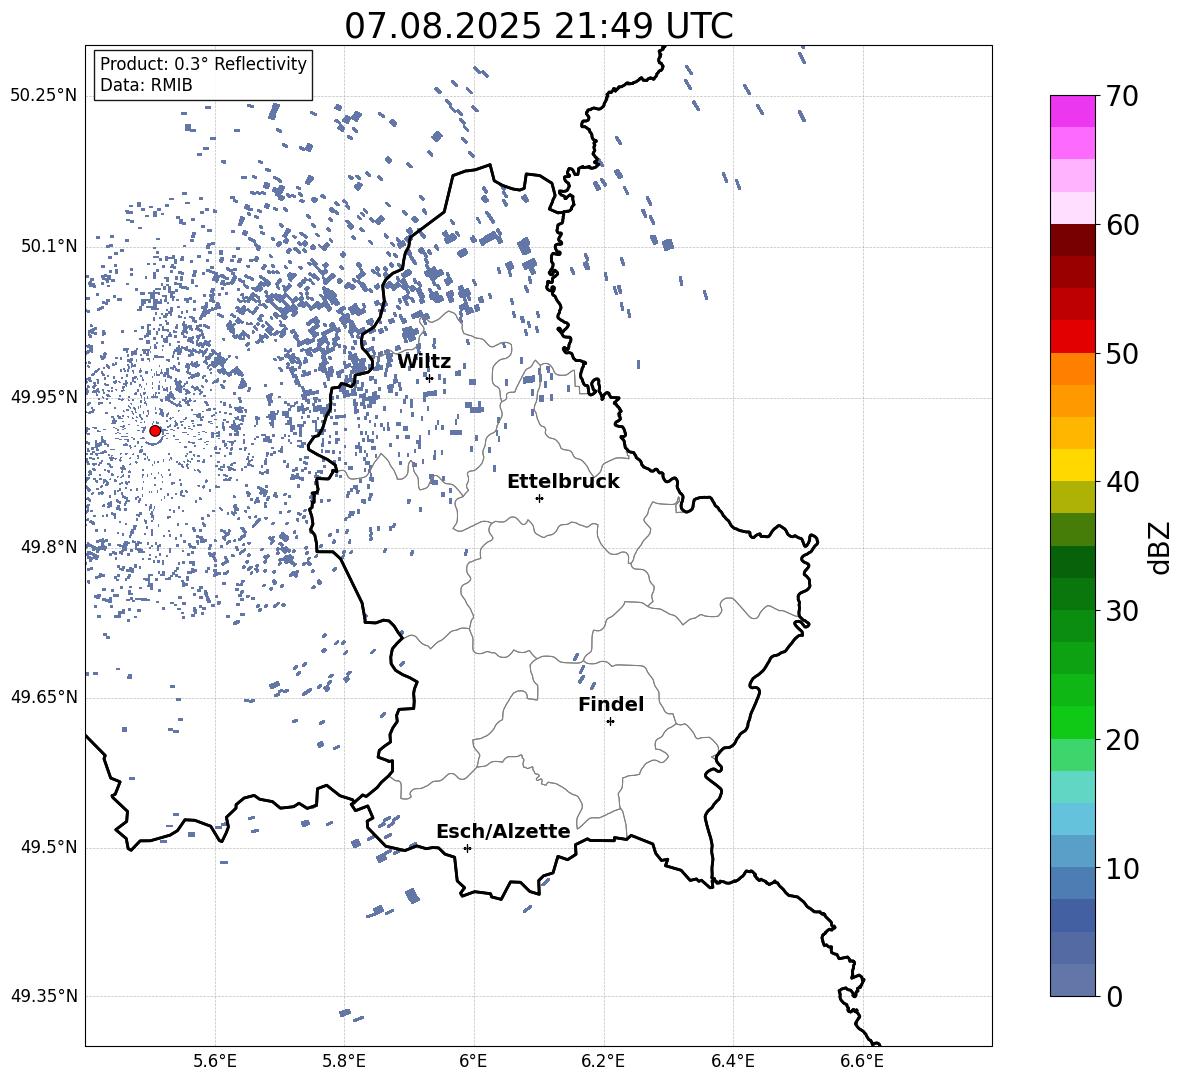Click the dark maroon colorbar swatch below 60
The height and width of the screenshot is (1081, 1184).
[1073, 240]
